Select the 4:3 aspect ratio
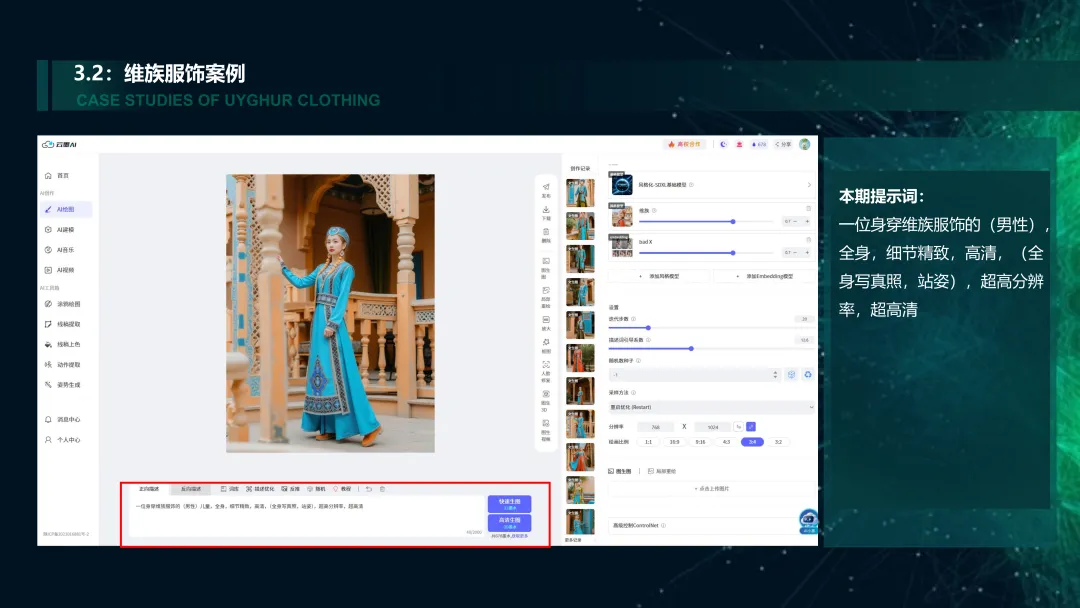1080x608 pixels. (727, 442)
